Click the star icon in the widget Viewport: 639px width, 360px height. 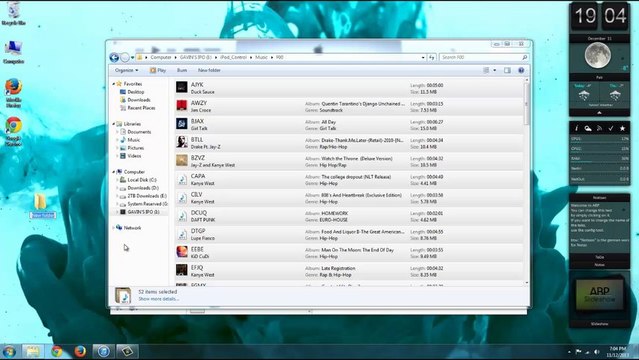(x=622, y=128)
